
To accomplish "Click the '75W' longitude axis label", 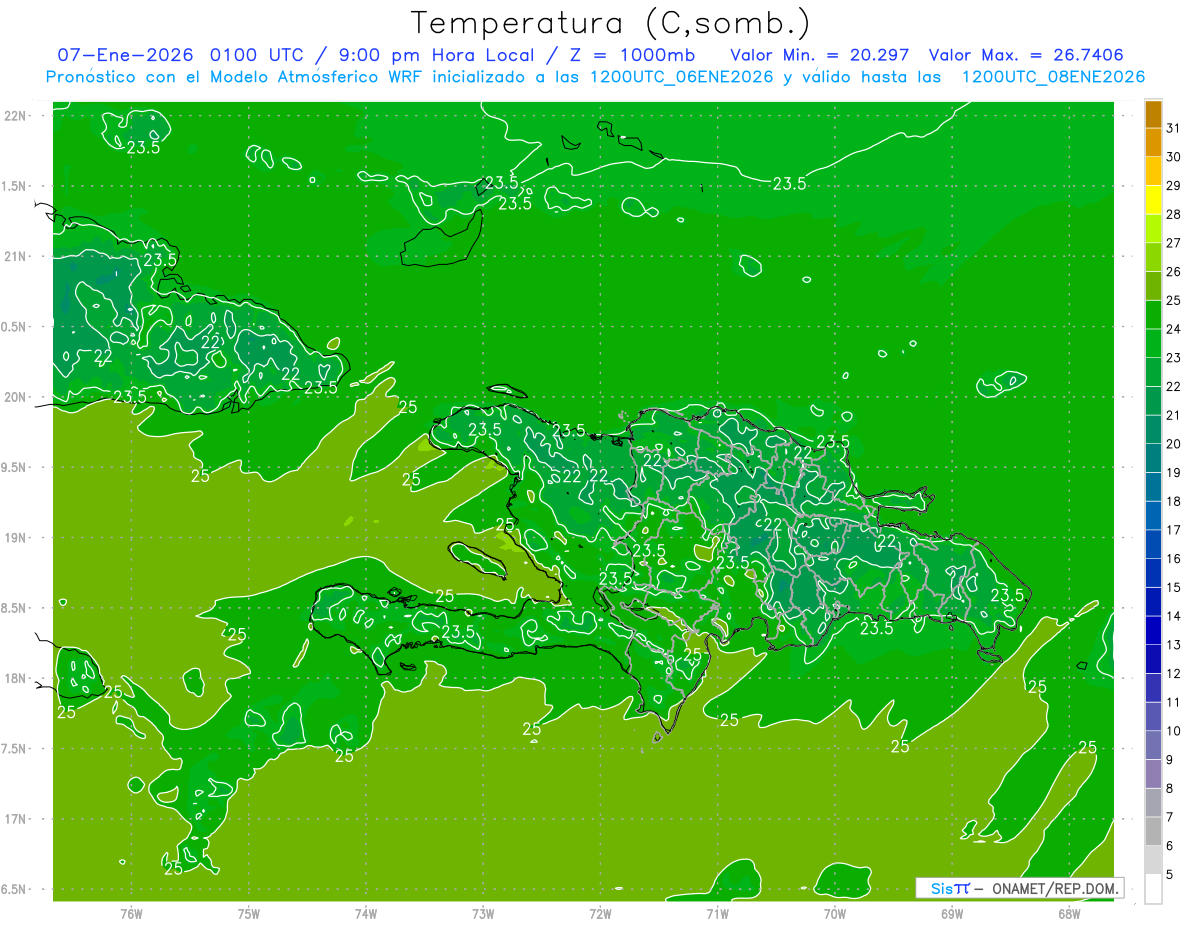I will [x=248, y=915].
